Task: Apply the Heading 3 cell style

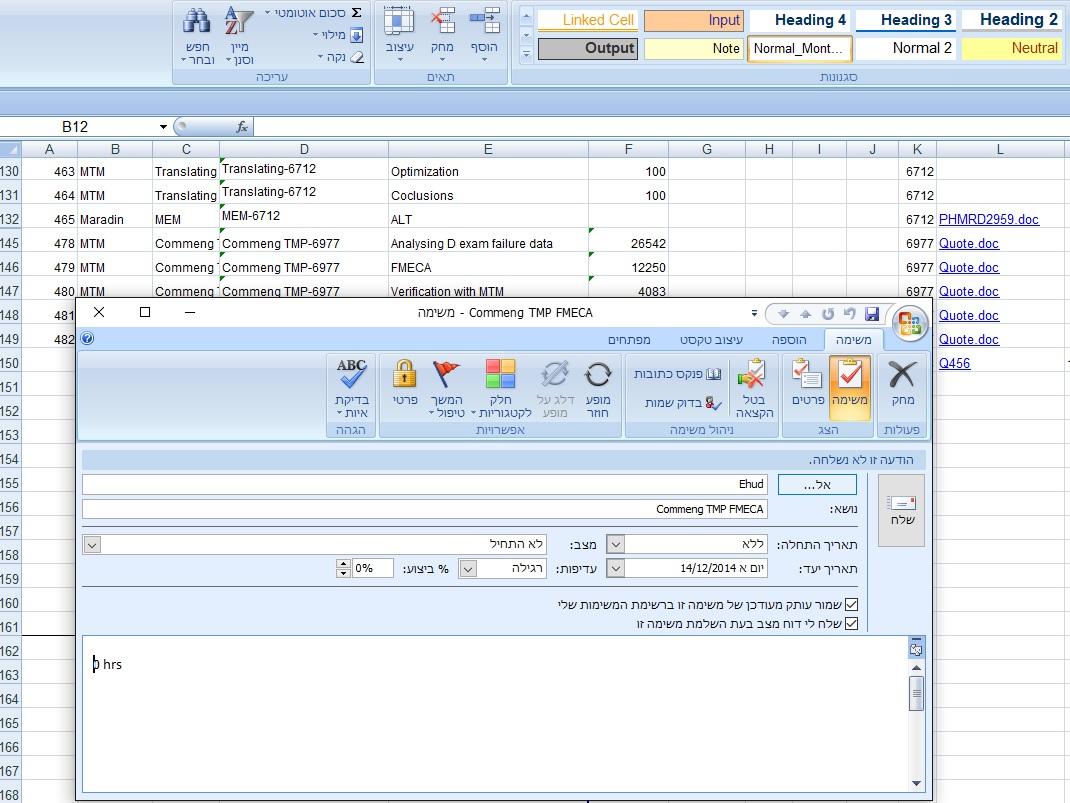Action: pyautogui.click(x=905, y=20)
